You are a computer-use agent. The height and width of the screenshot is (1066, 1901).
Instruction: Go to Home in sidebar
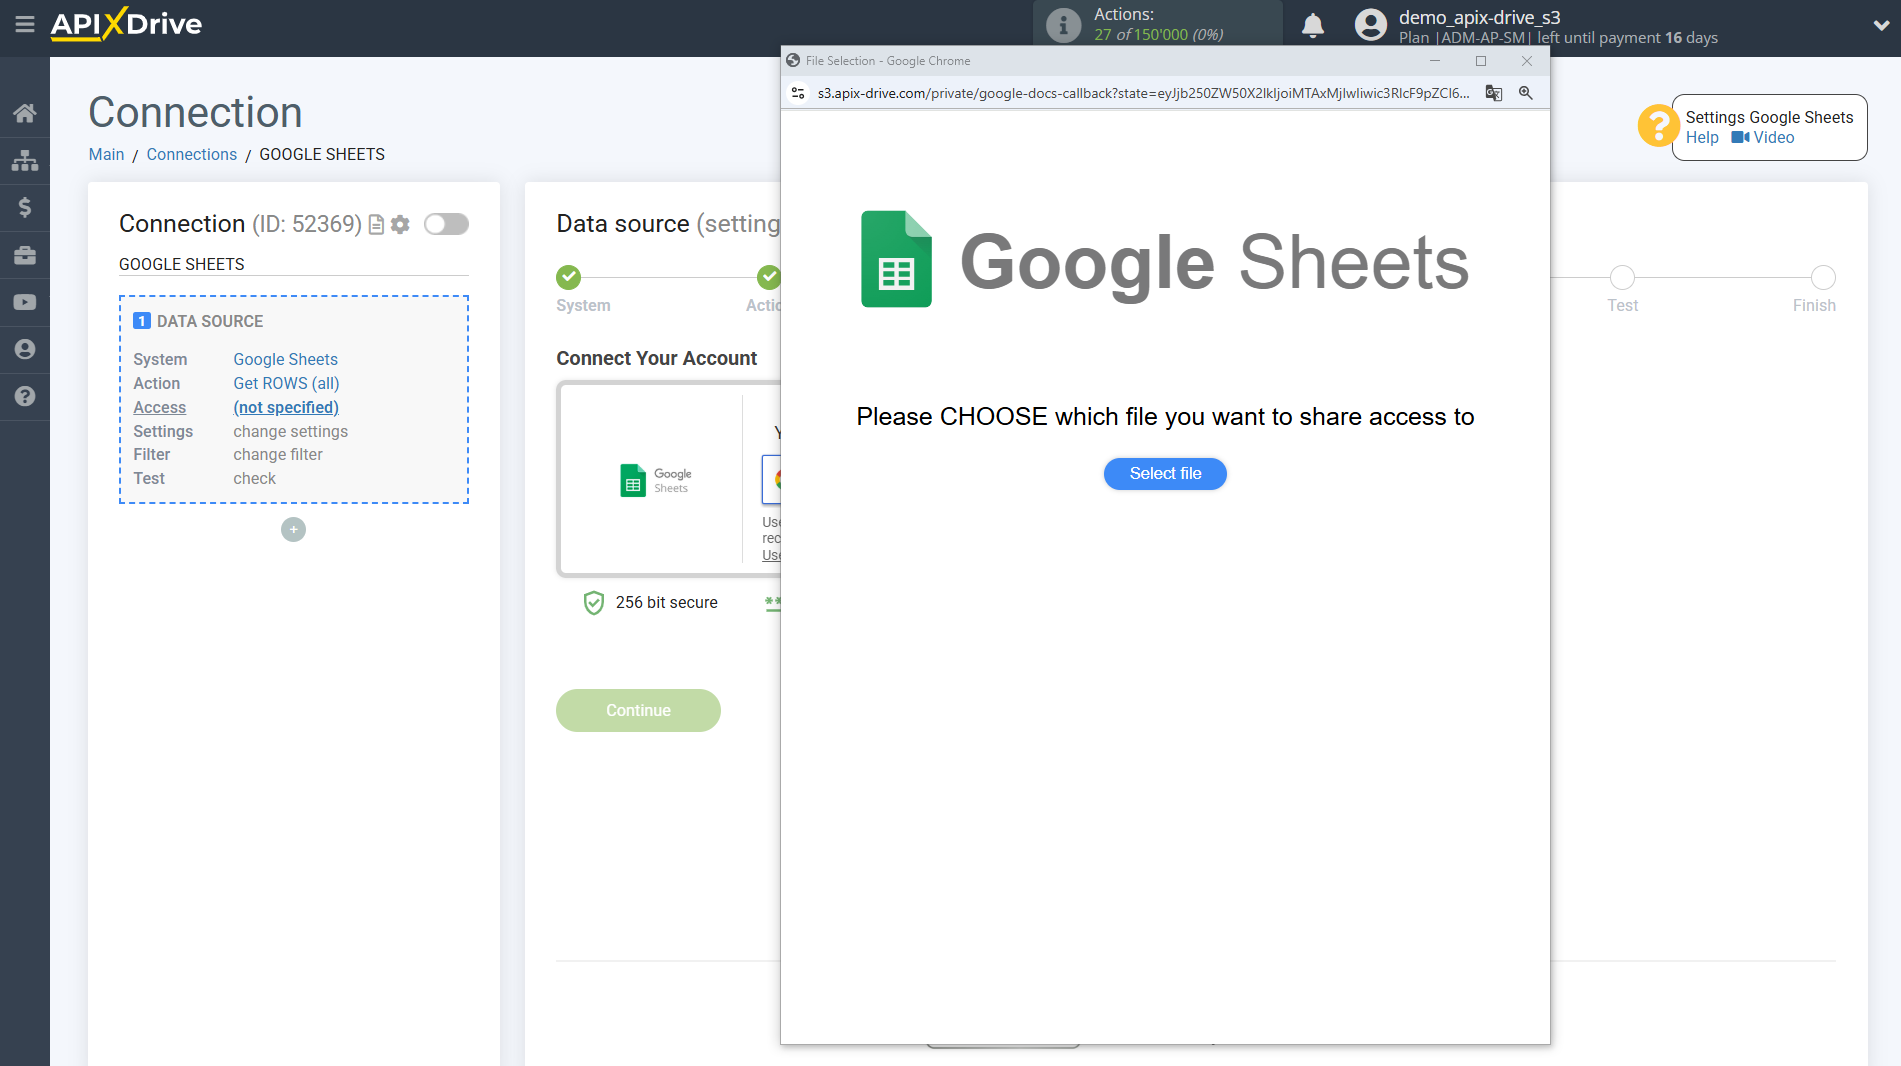(x=25, y=113)
